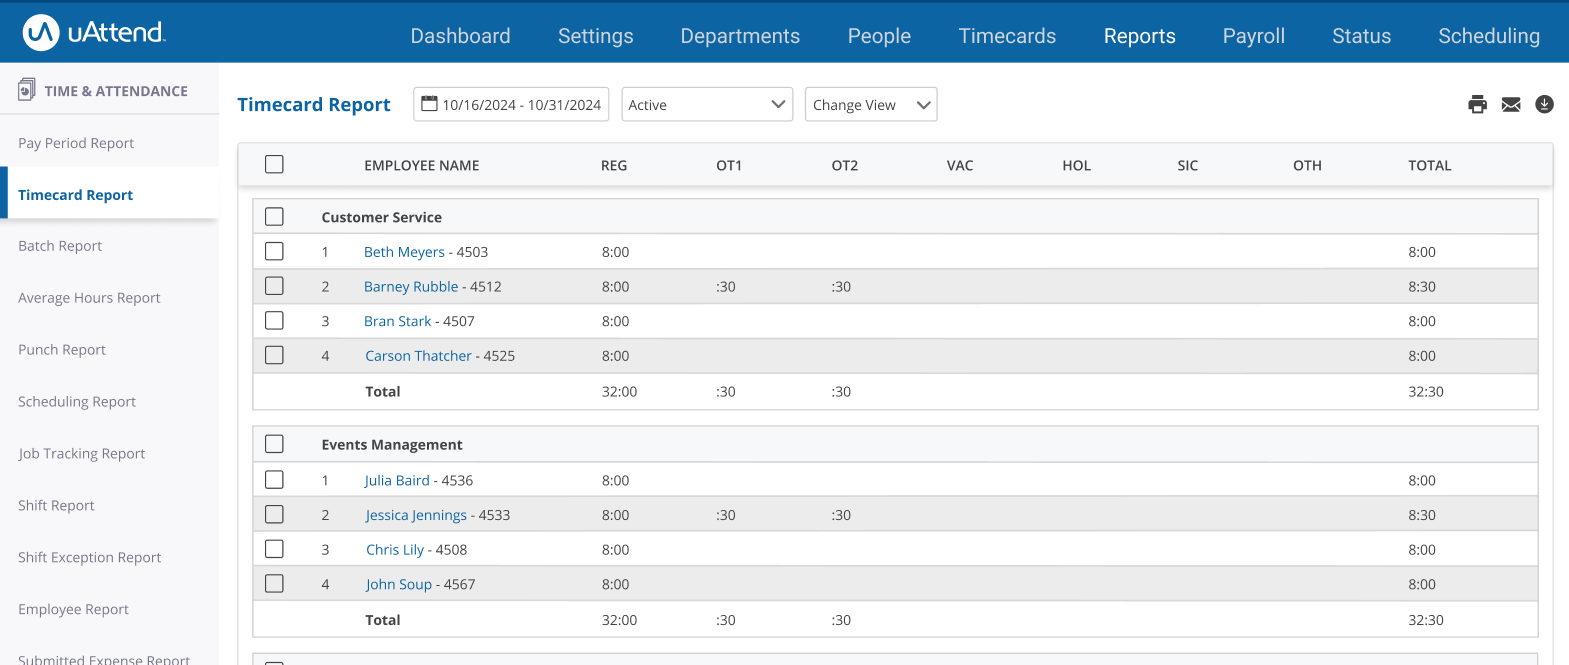Screen dimensions: 1569x665
Task: Check the box for Bran Stark
Action: (274, 320)
